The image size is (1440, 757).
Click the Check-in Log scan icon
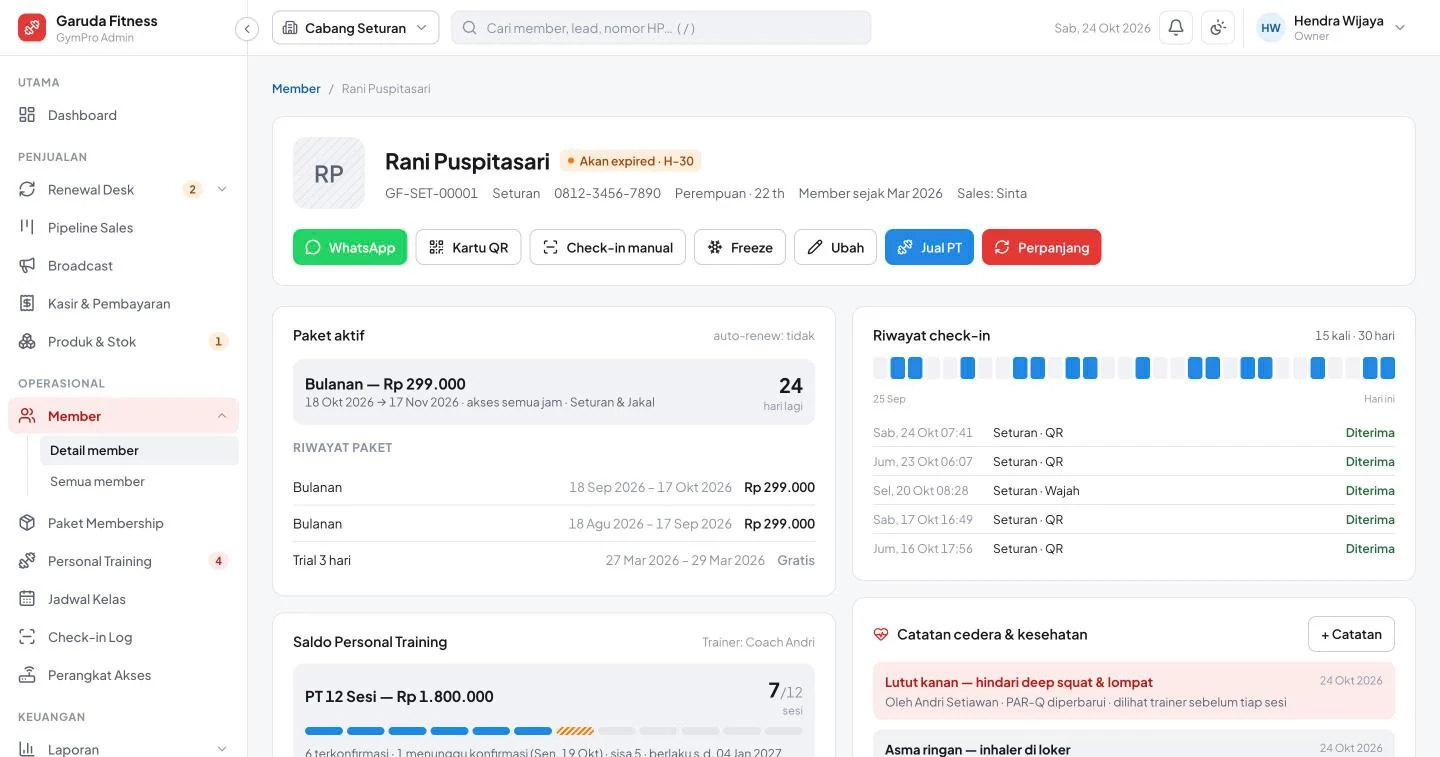[27, 637]
